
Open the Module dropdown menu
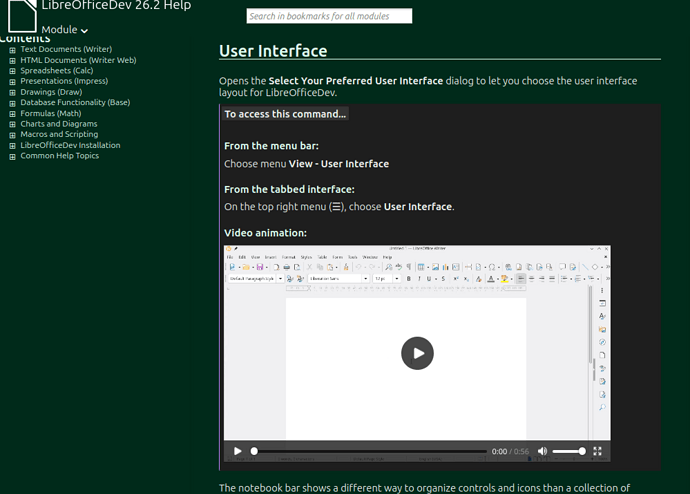65,29
